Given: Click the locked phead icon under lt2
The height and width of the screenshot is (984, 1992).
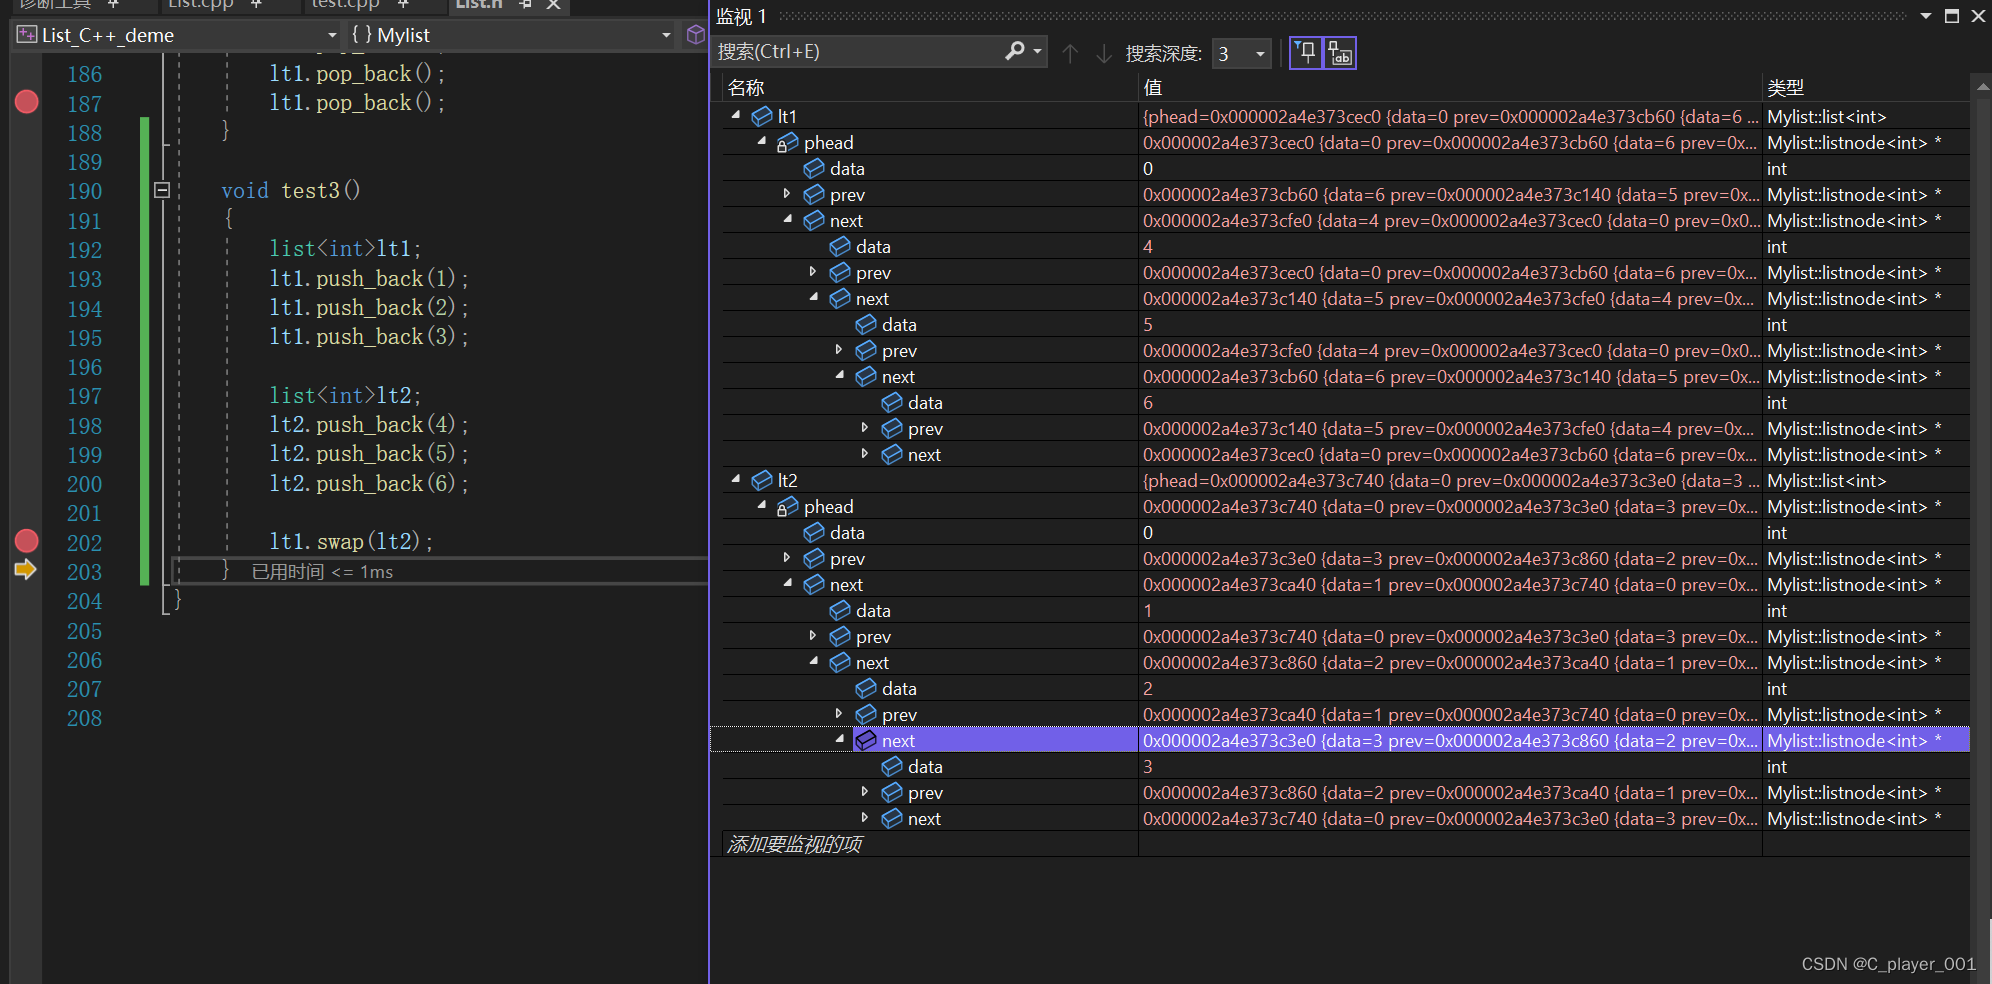Looking at the screenshot, I should [x=788, y=507].
